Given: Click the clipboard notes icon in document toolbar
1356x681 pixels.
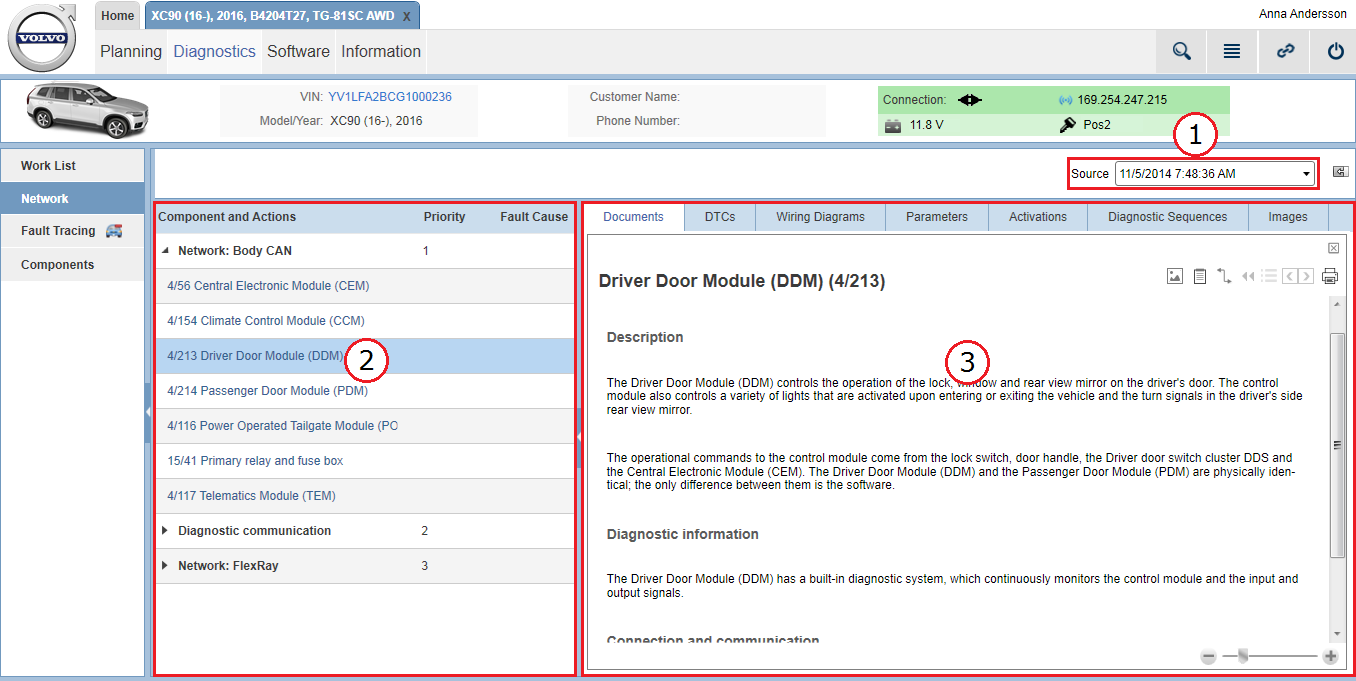Looking at the screenshot, I should pos(1200,276).
